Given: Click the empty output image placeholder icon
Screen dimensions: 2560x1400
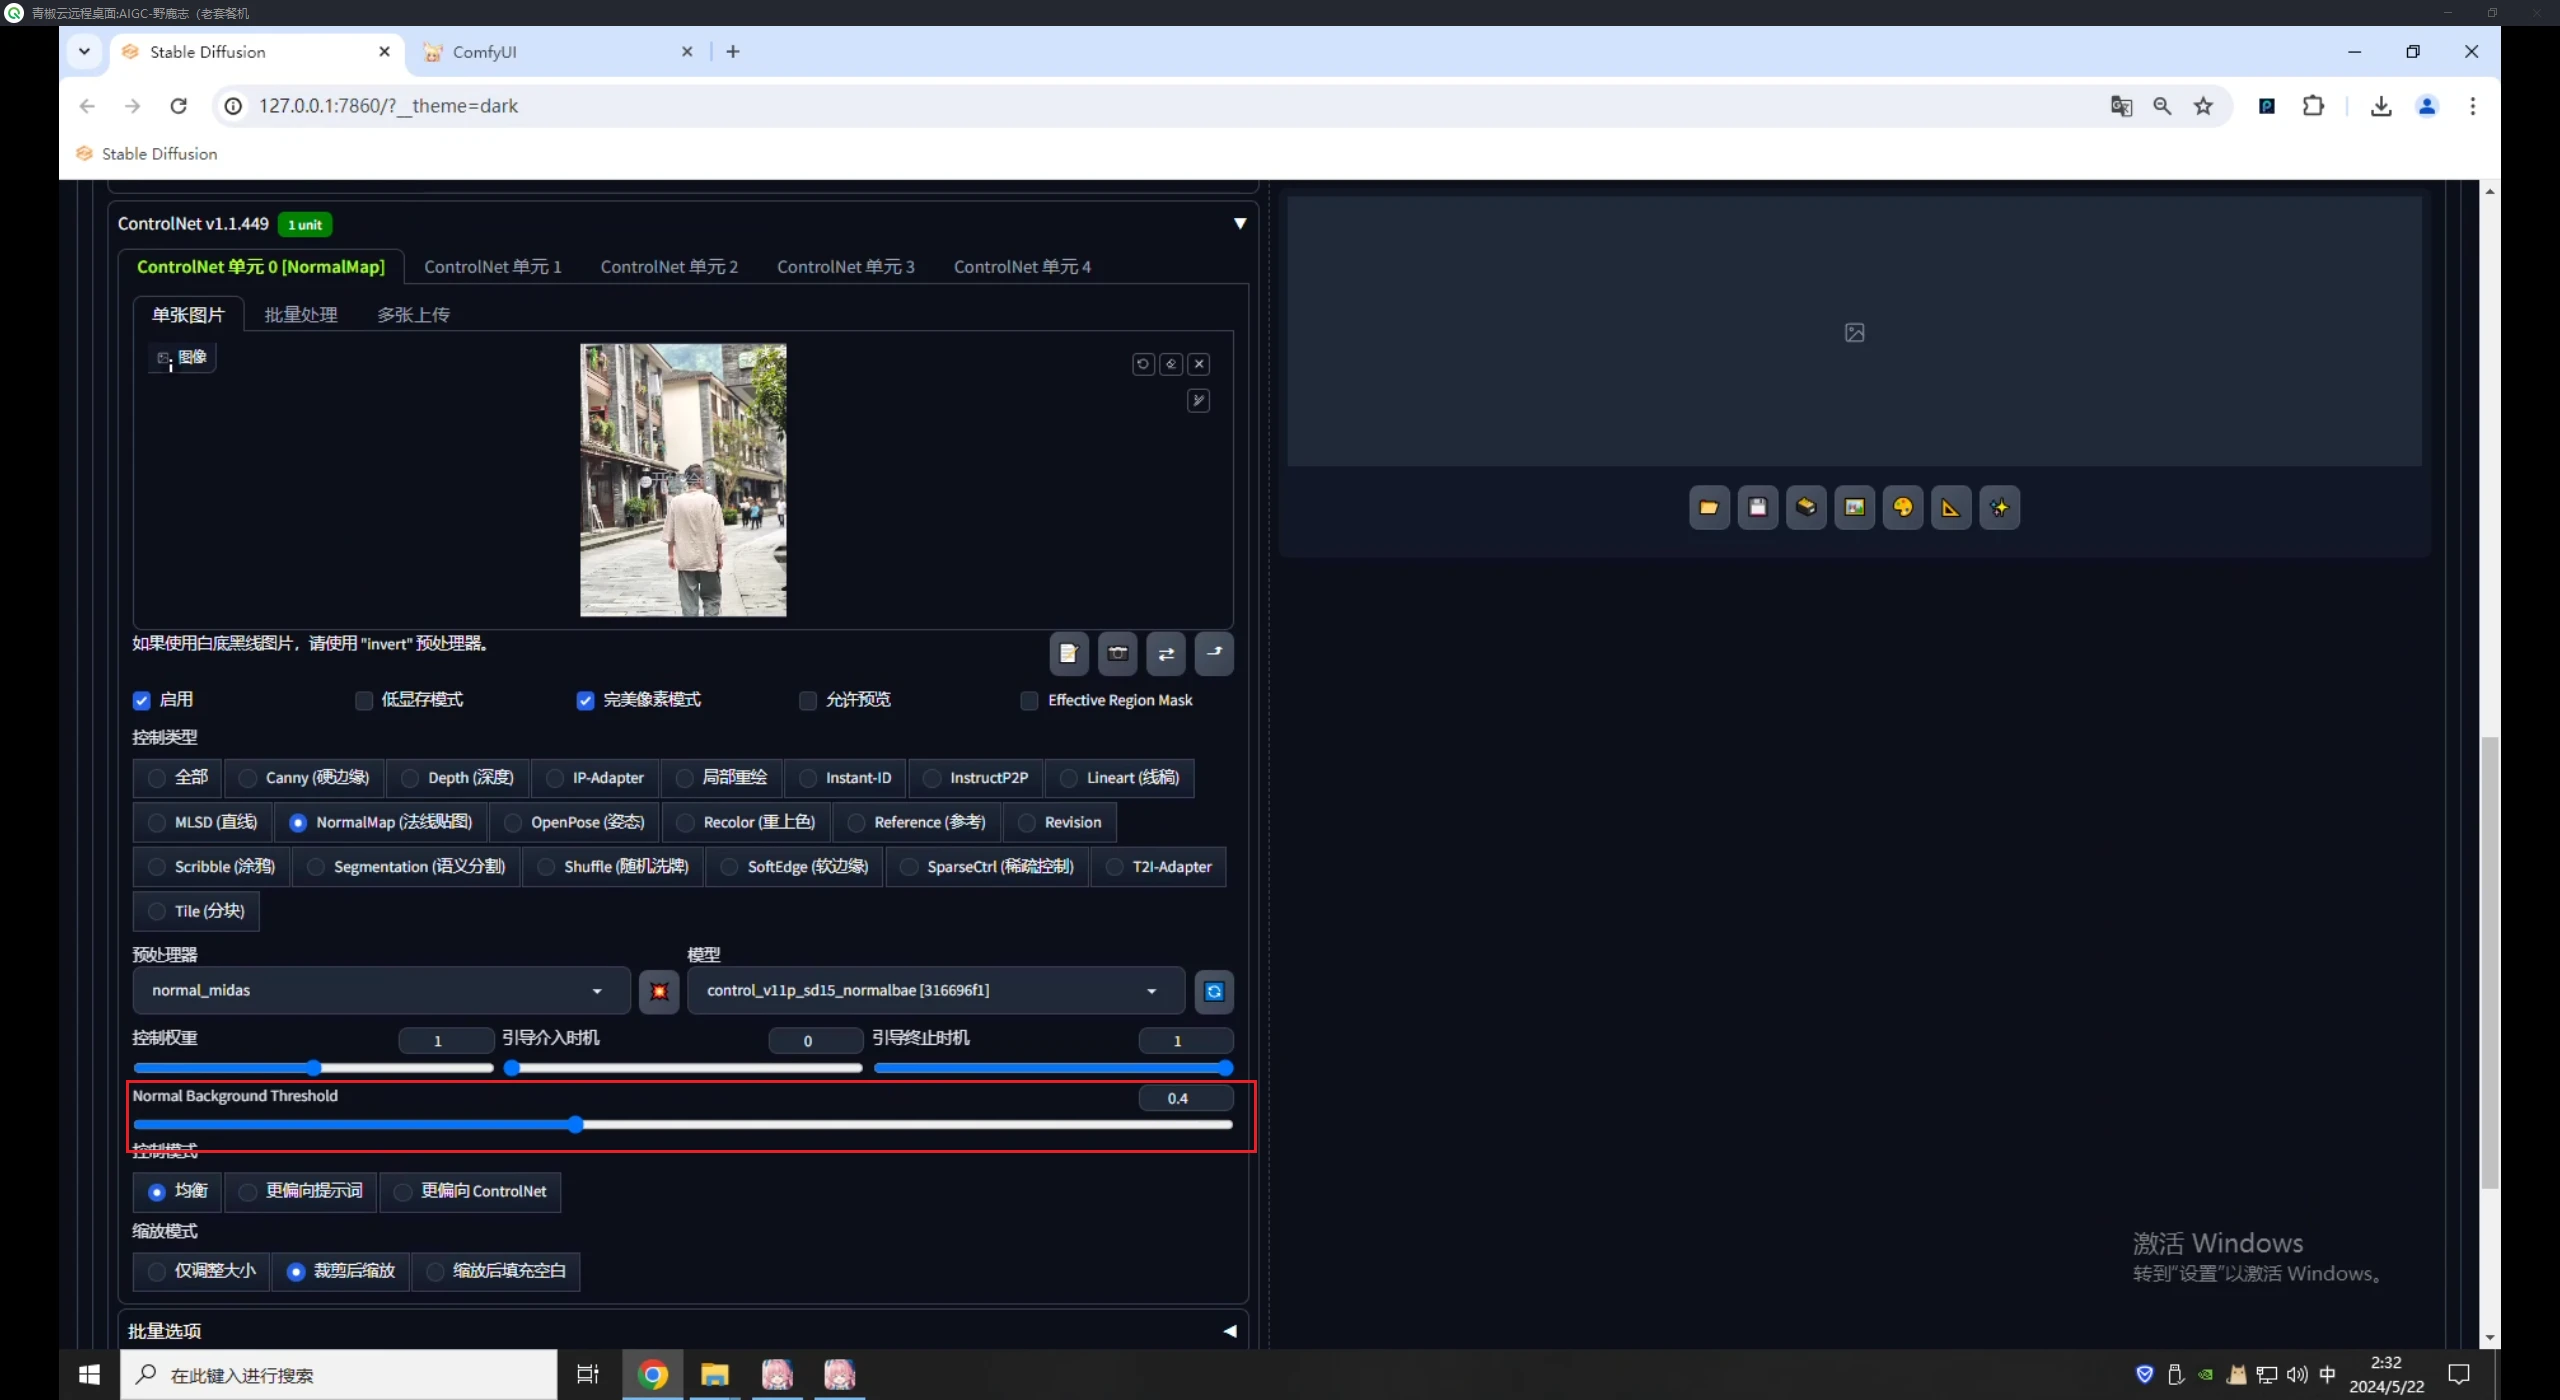Looking at the screenshot, I should pos(1855,333).
